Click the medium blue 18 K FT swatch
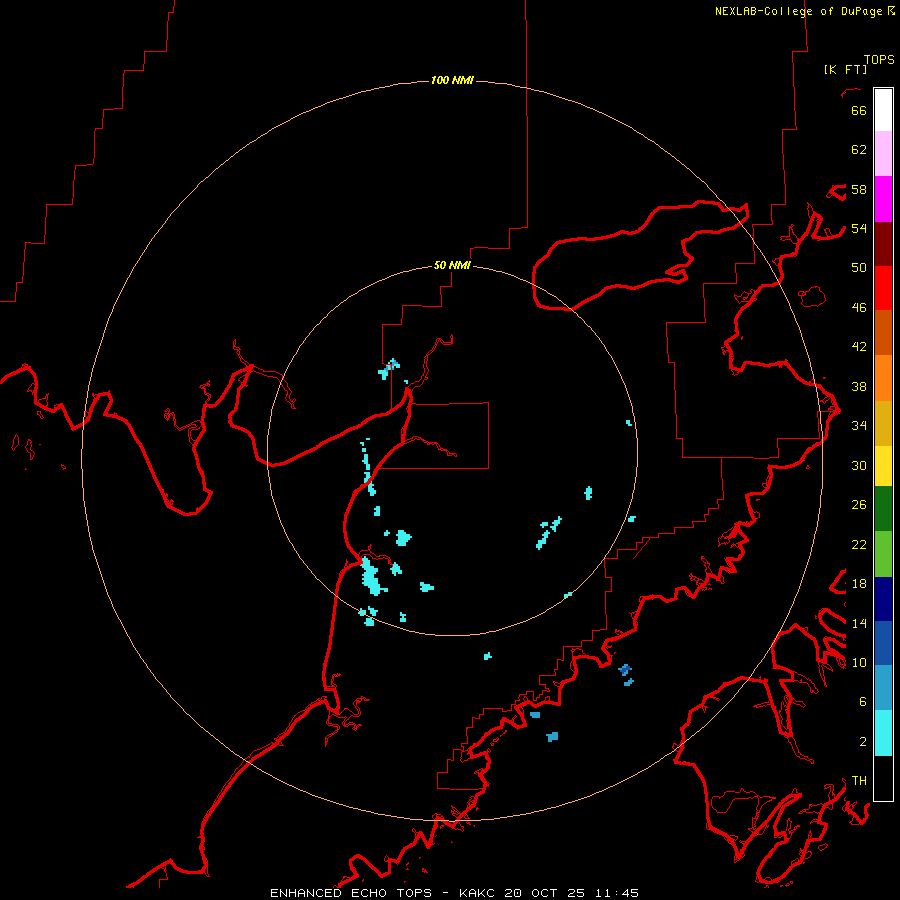The height and width of the screenshot is (900, 900). [883, 643]
